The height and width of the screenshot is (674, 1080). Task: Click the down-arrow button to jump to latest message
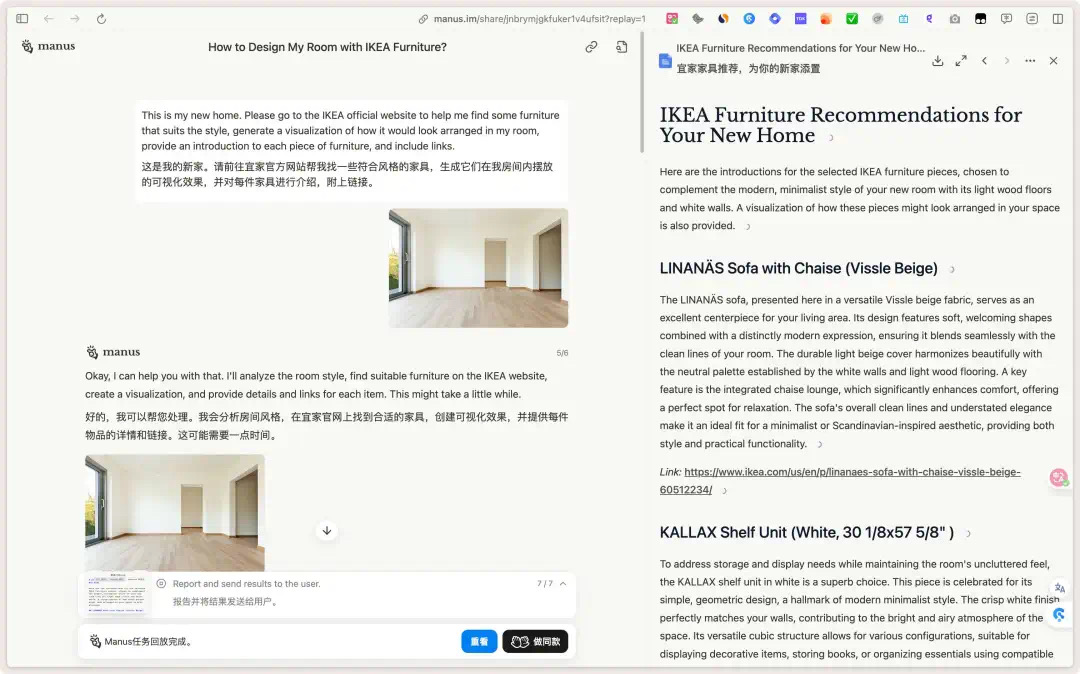pyautogui.click(x=327, y=530)
